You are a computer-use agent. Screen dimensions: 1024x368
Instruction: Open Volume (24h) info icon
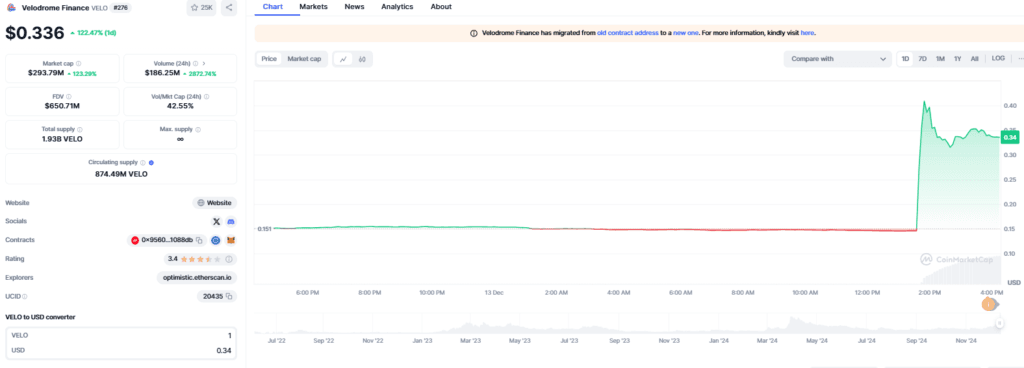194,64
